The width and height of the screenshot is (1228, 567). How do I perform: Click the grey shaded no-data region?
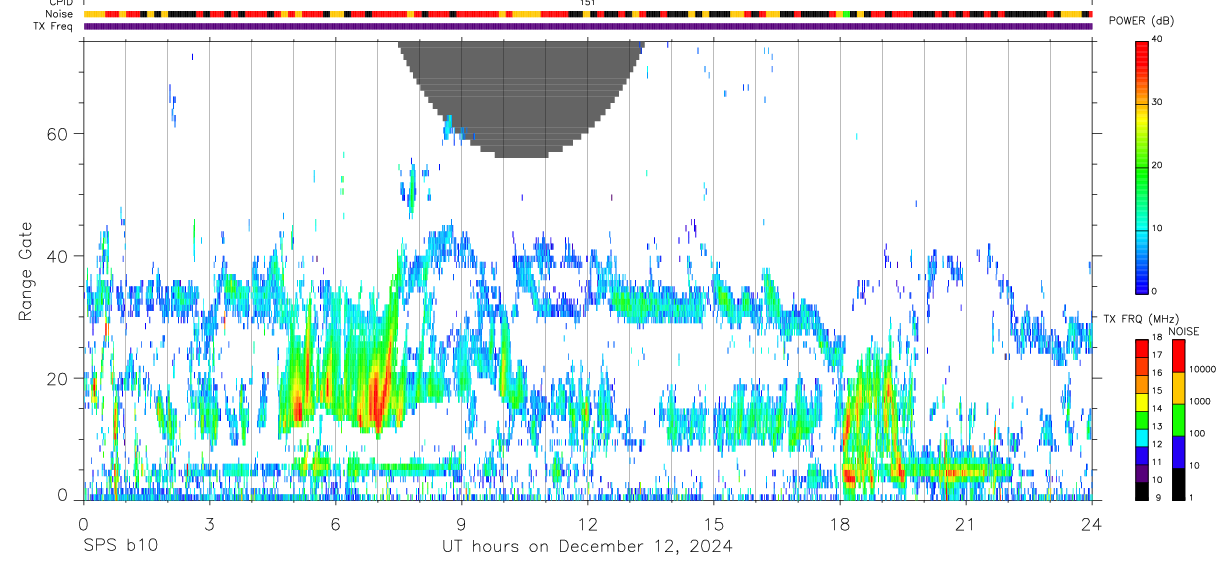pyautogui.click(x=521, y=98)
